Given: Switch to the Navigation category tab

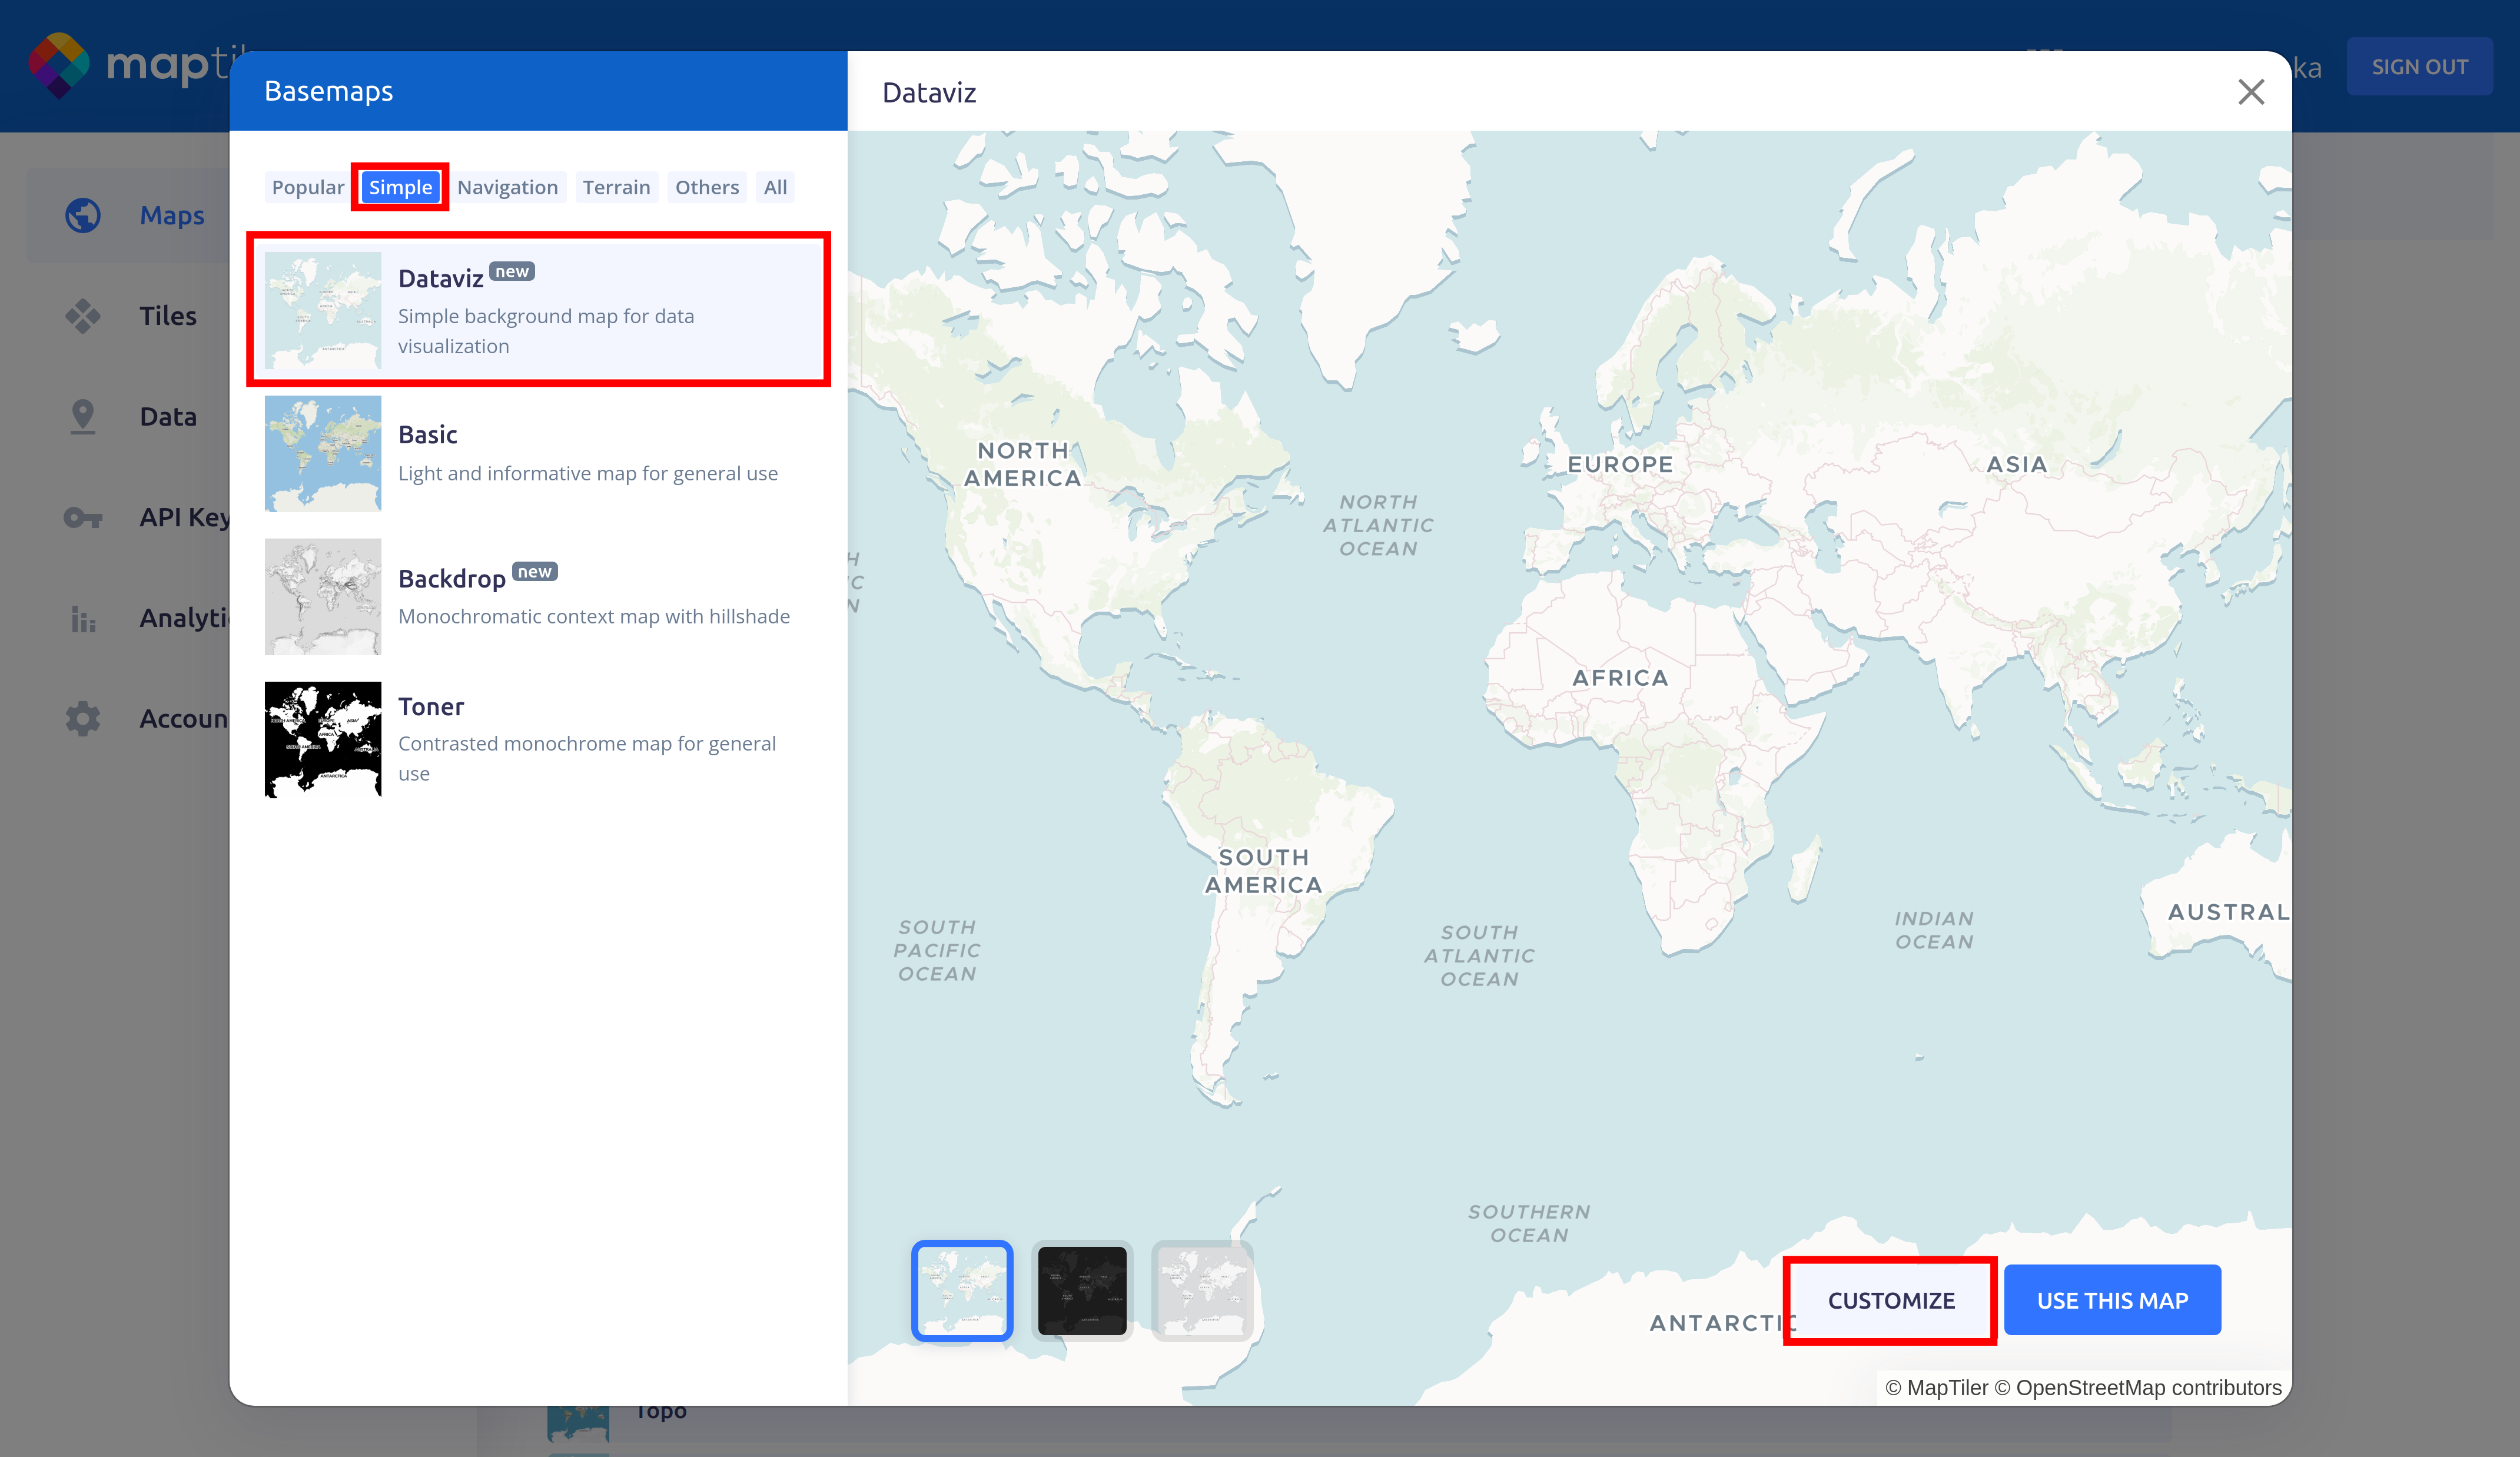Looking at the screenshot, I should (507, 187).
